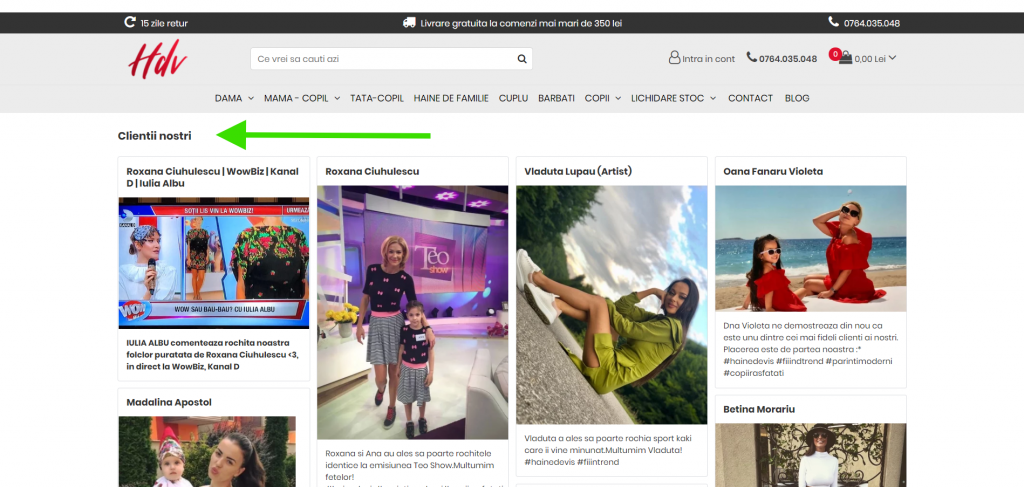
Task: Click the phone icon in top bar
Action: [x=834, y=22]
